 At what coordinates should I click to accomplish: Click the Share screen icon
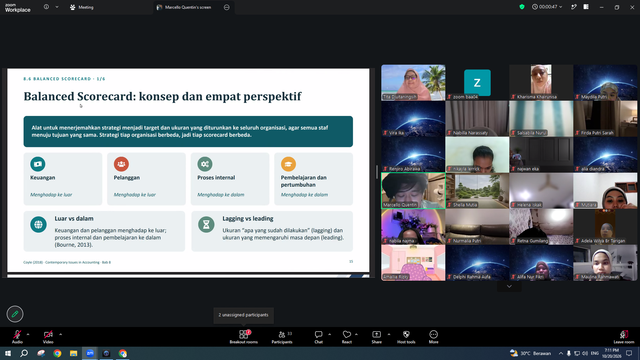point(376,337)
